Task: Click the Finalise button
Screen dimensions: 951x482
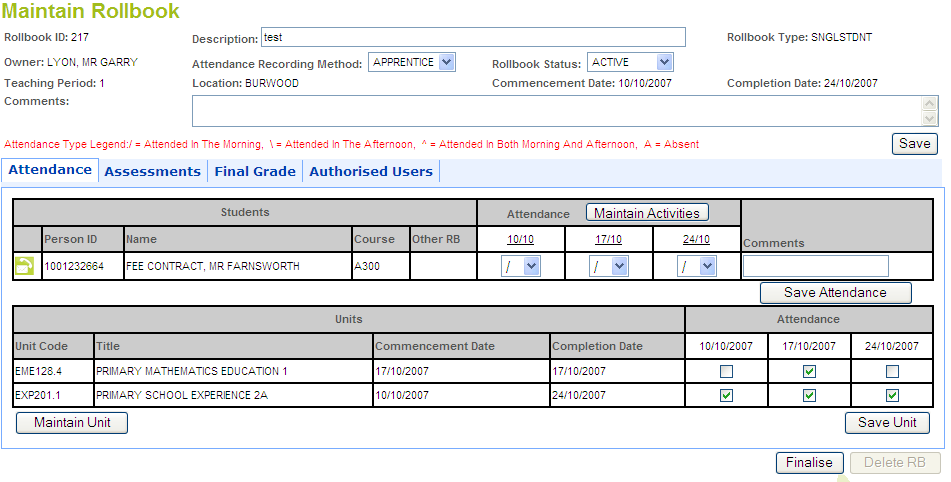Action: [809, 462]
